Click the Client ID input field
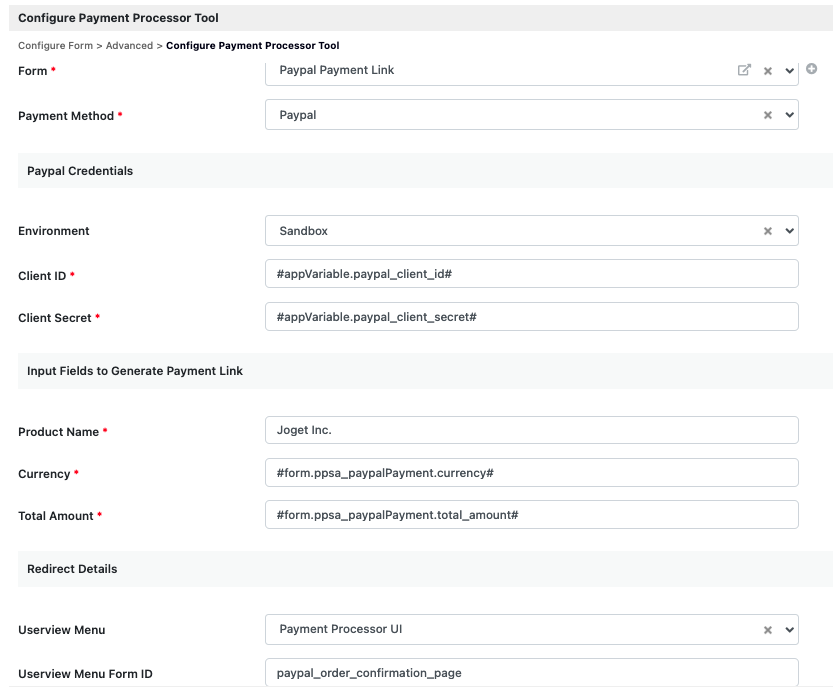Screen dimensions: 833x690 point(532,274)
